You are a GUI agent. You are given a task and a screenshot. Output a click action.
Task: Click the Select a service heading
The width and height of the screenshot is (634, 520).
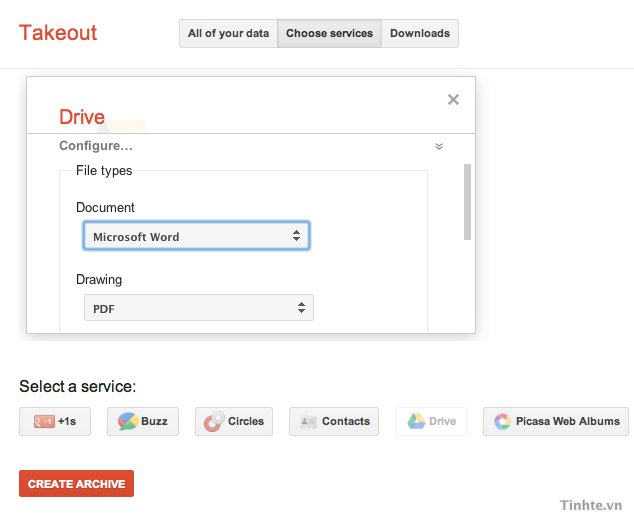78,387
